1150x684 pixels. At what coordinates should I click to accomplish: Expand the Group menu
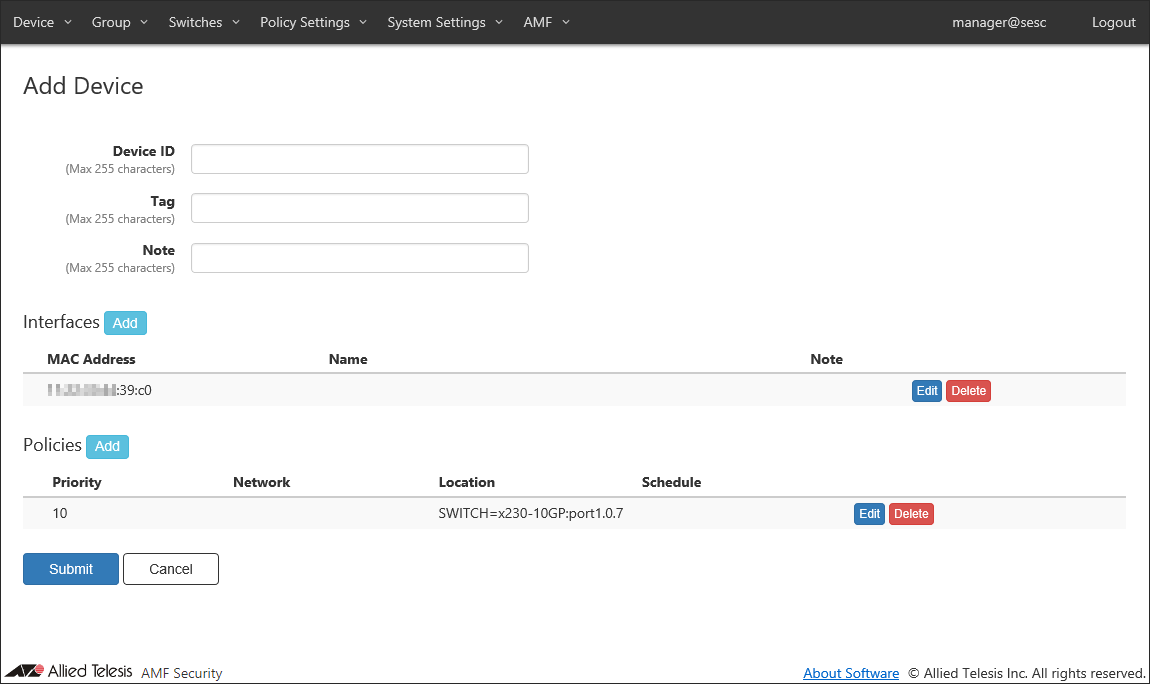(x=119, y=22)
